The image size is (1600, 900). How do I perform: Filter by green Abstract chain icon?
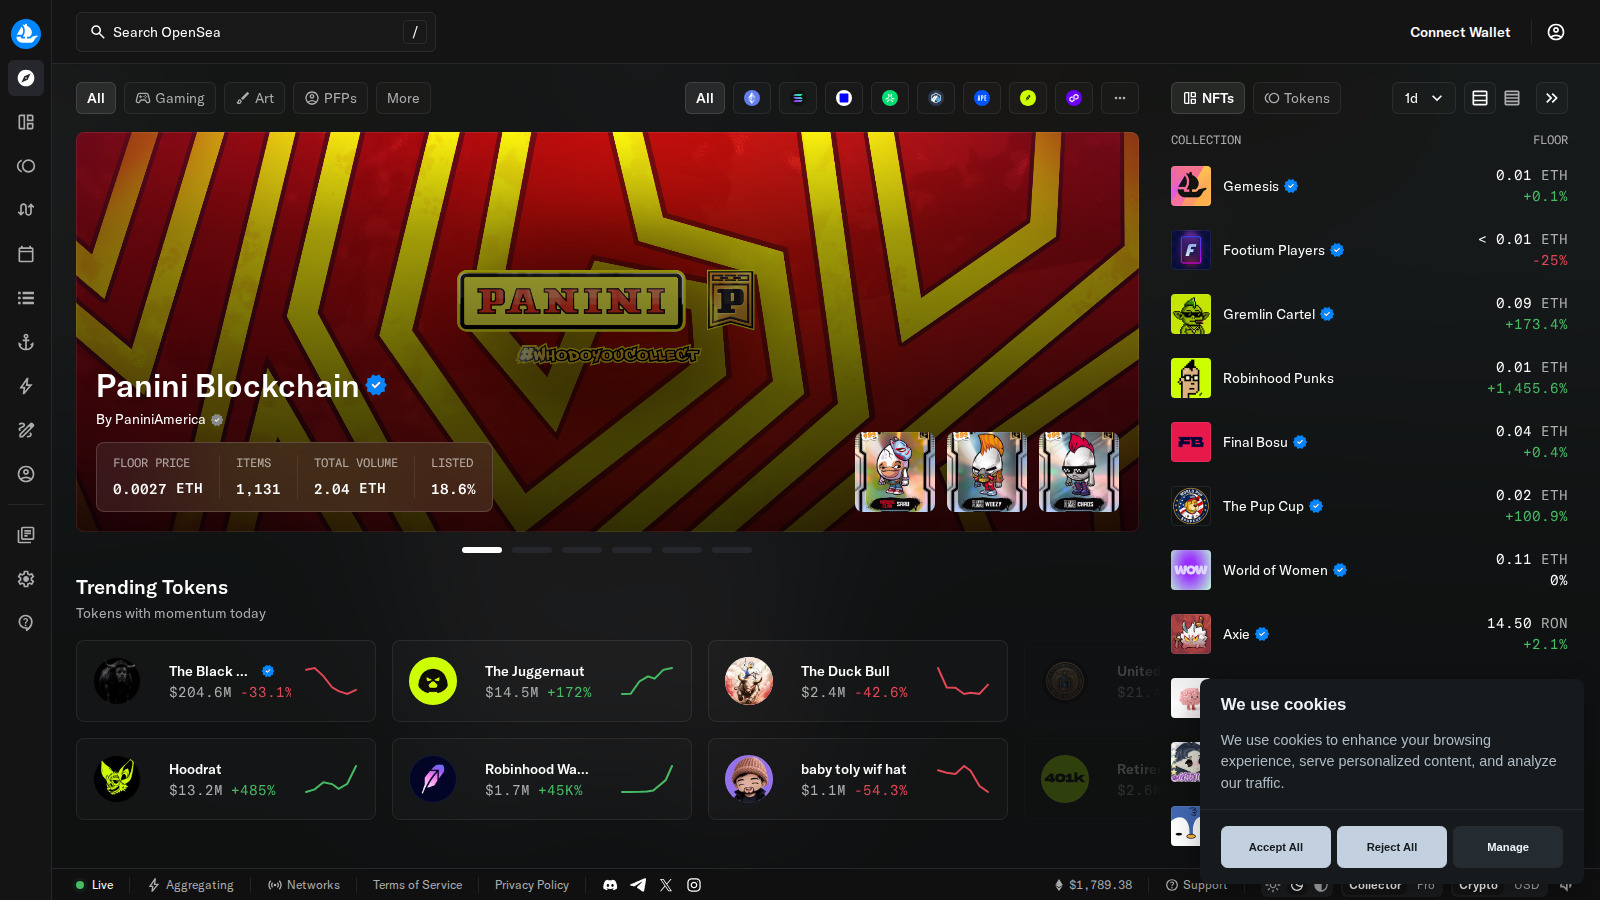click(x=890, y=98)
